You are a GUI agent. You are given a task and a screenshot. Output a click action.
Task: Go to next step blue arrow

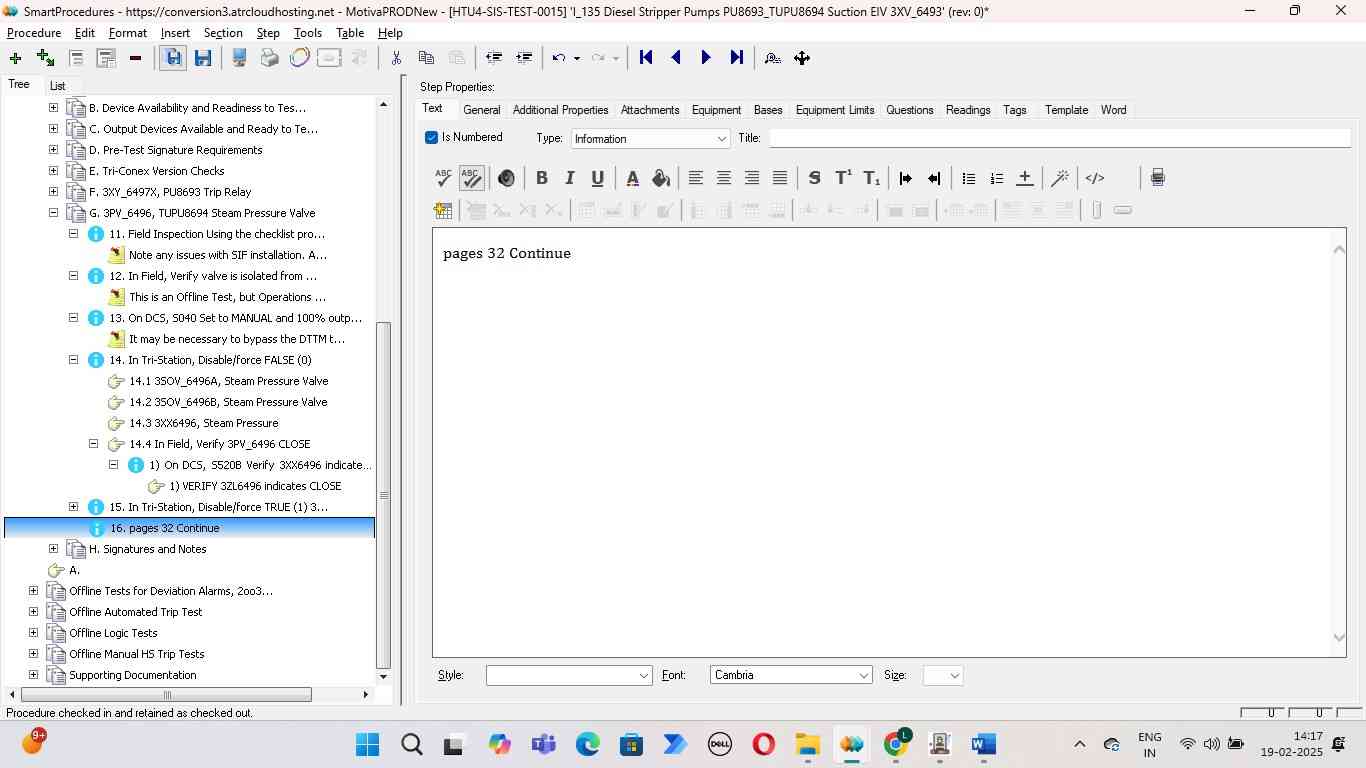click(706, 58)
